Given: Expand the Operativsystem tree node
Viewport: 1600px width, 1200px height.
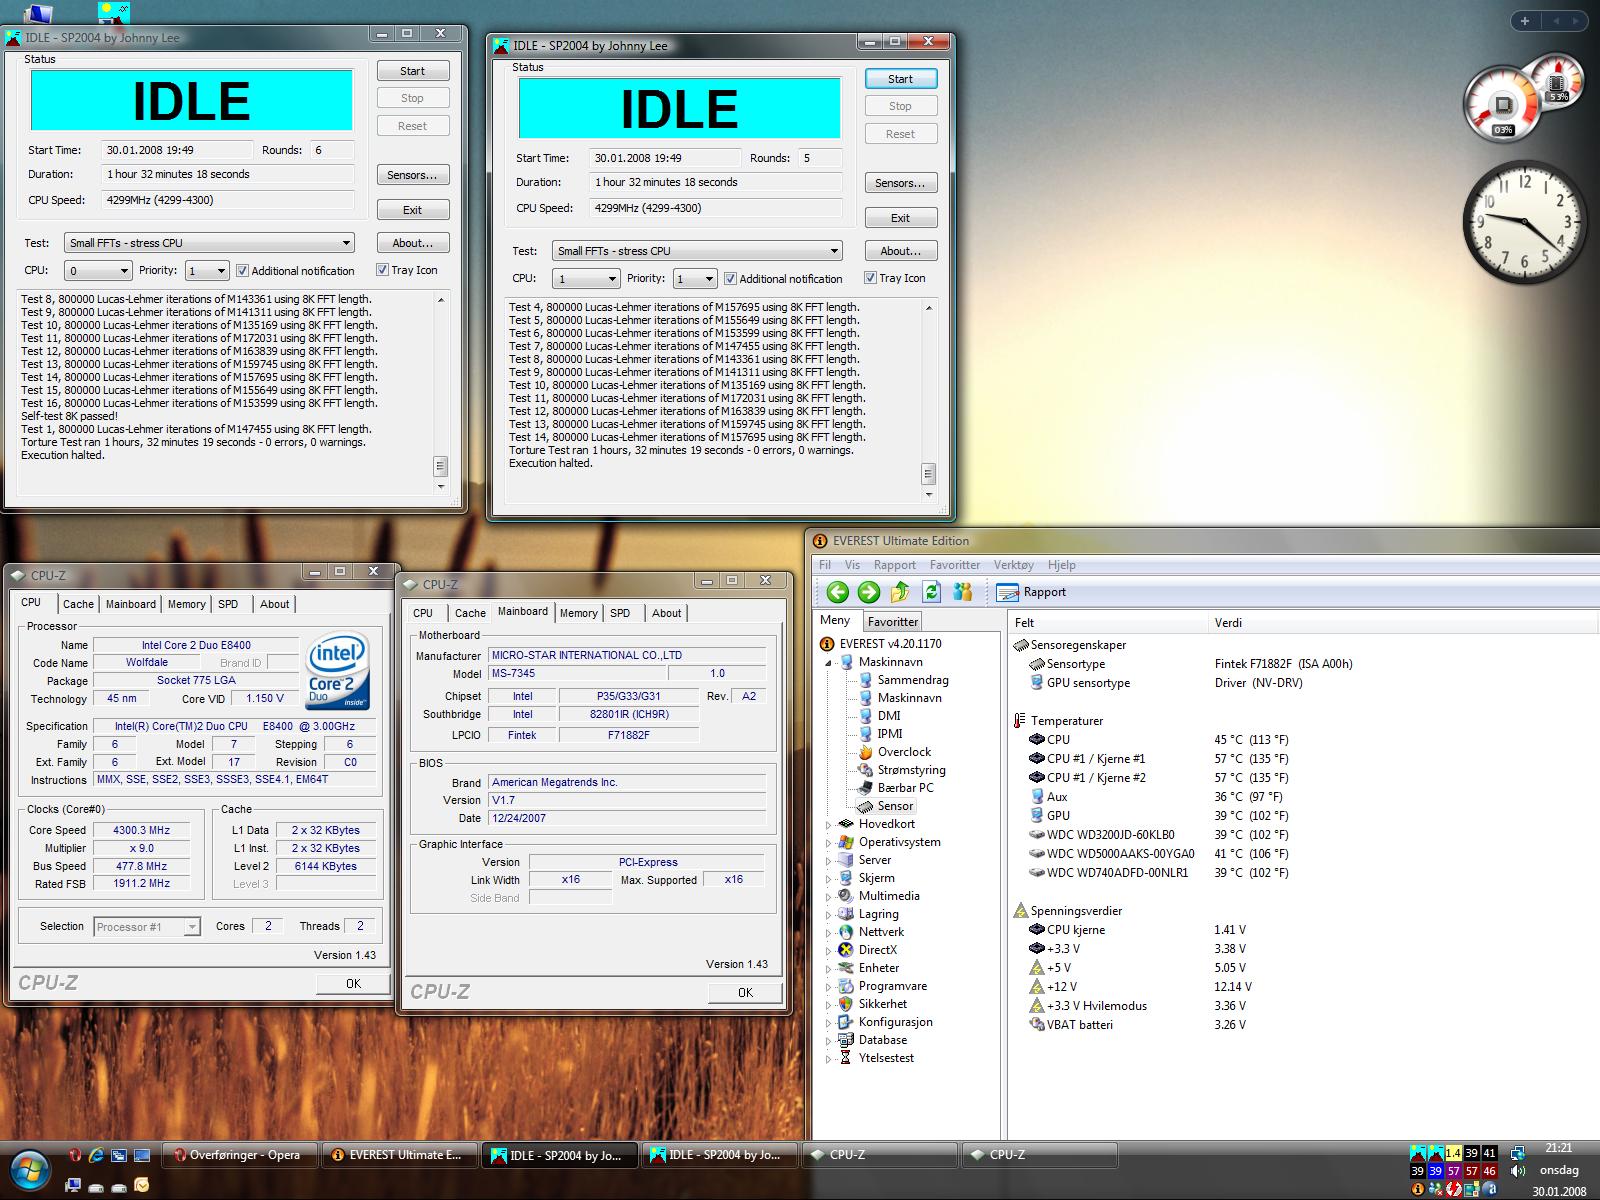Looking at the screenshot, I should (x=829, y=843).
